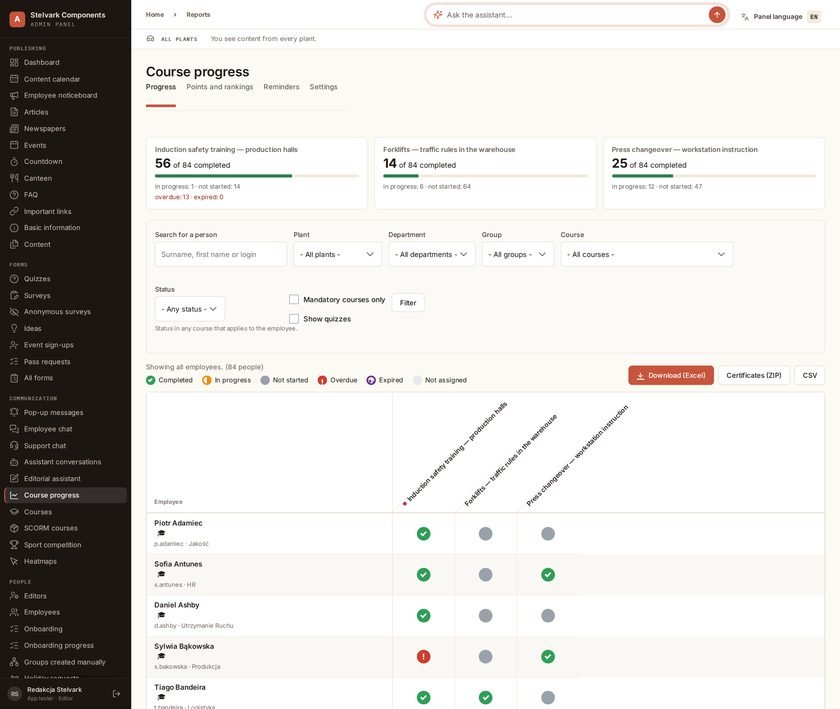Click Stelvark Components logo badge
Viewport: 840px width, 709px height.
click(17, 19)
